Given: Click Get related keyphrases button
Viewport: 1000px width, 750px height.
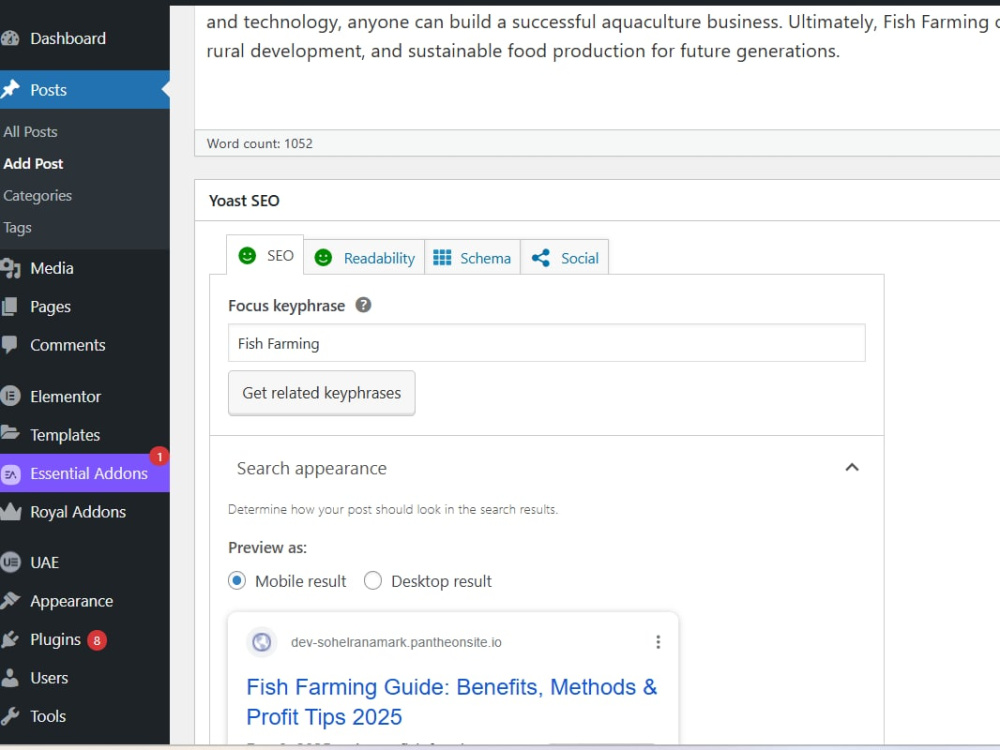Looking at the screenshot, I should pyautogui.click(x=321, y=393).
